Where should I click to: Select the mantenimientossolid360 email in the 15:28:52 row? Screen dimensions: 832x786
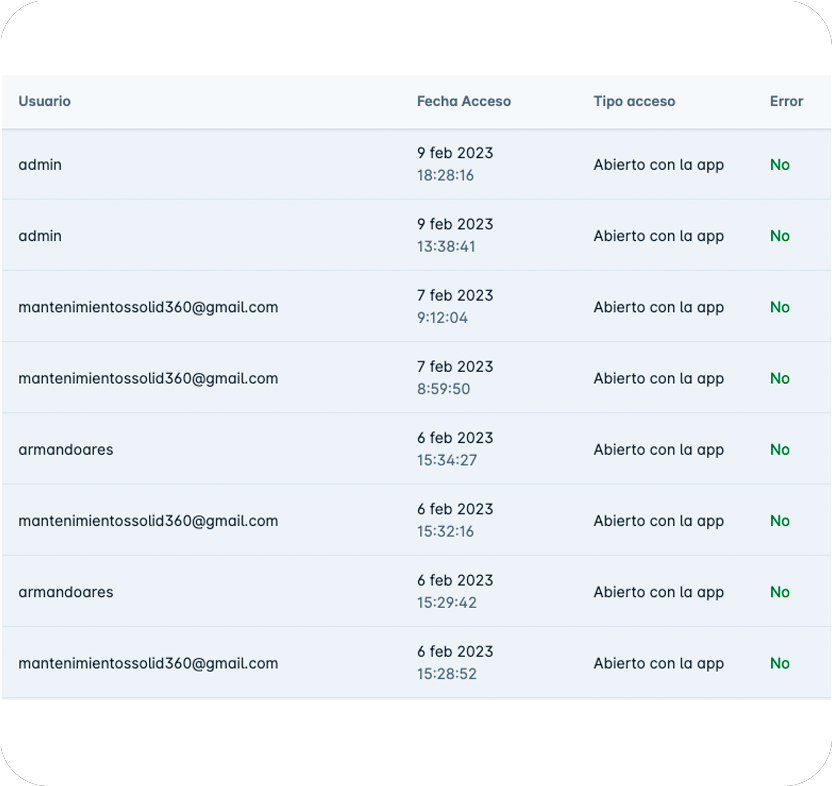[x=148, y=663]
